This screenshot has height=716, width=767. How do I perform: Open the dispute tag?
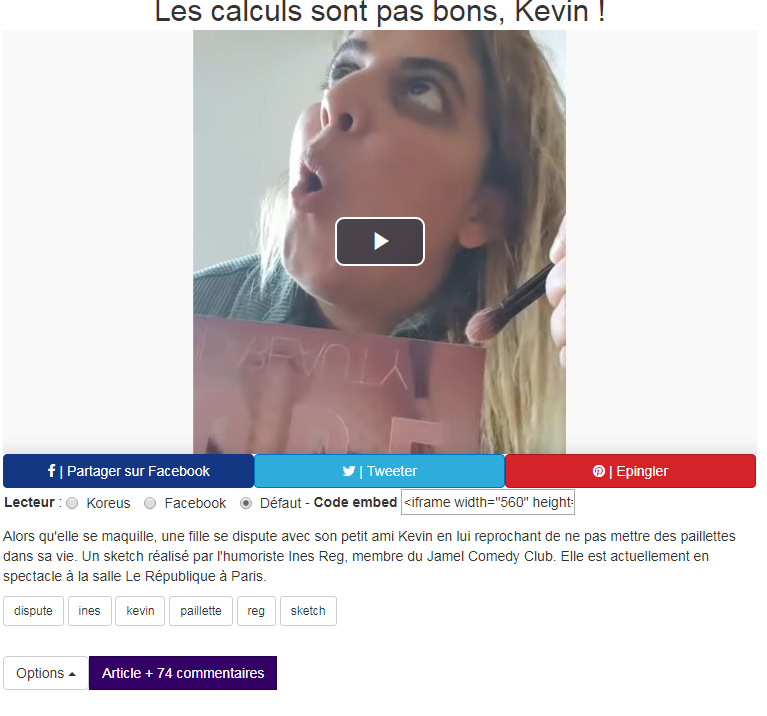(x=33, y=611)
